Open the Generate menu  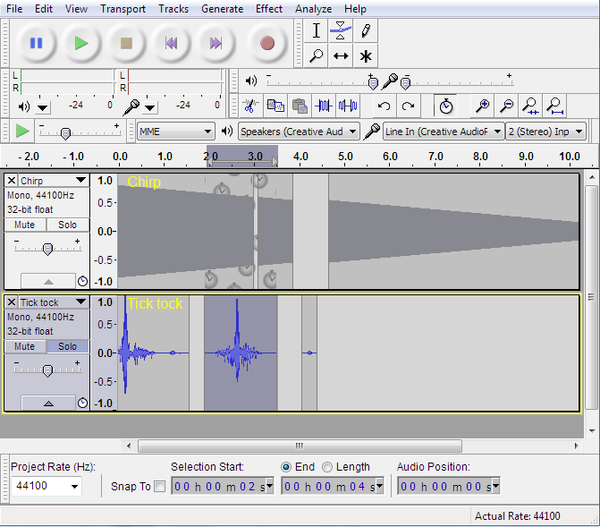(x=222, y=9)
